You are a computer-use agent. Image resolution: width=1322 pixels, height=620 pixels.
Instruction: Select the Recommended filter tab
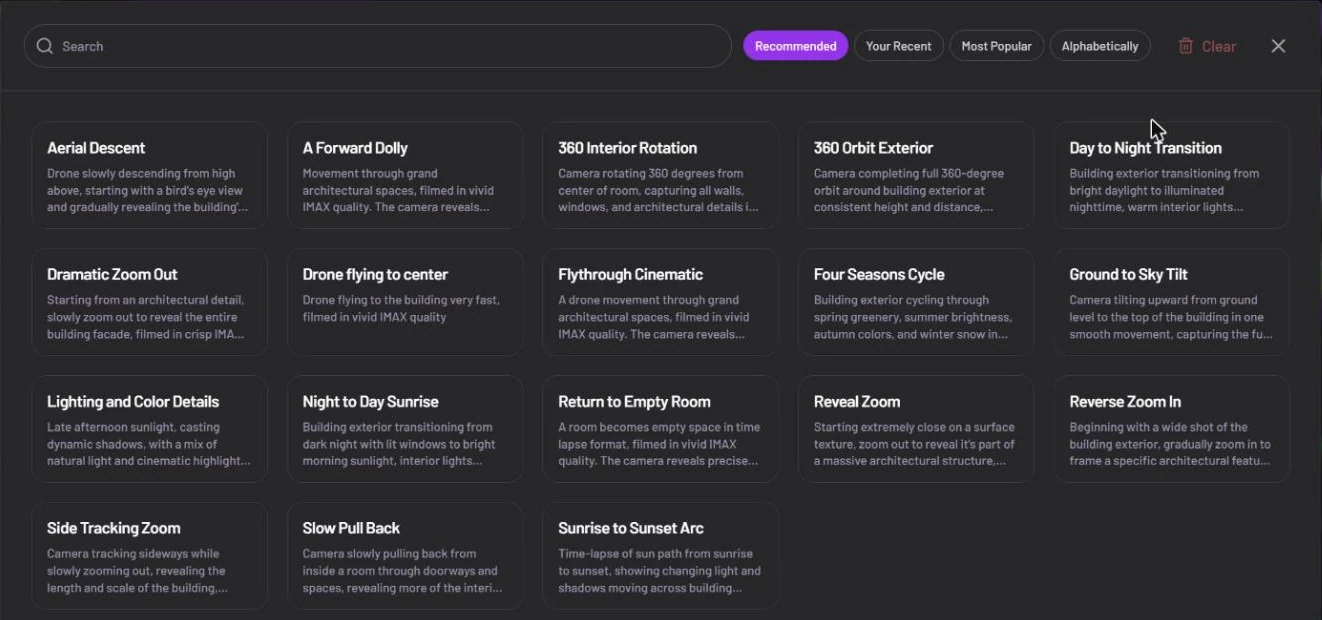pyautogui.click(x=795, y=46)
